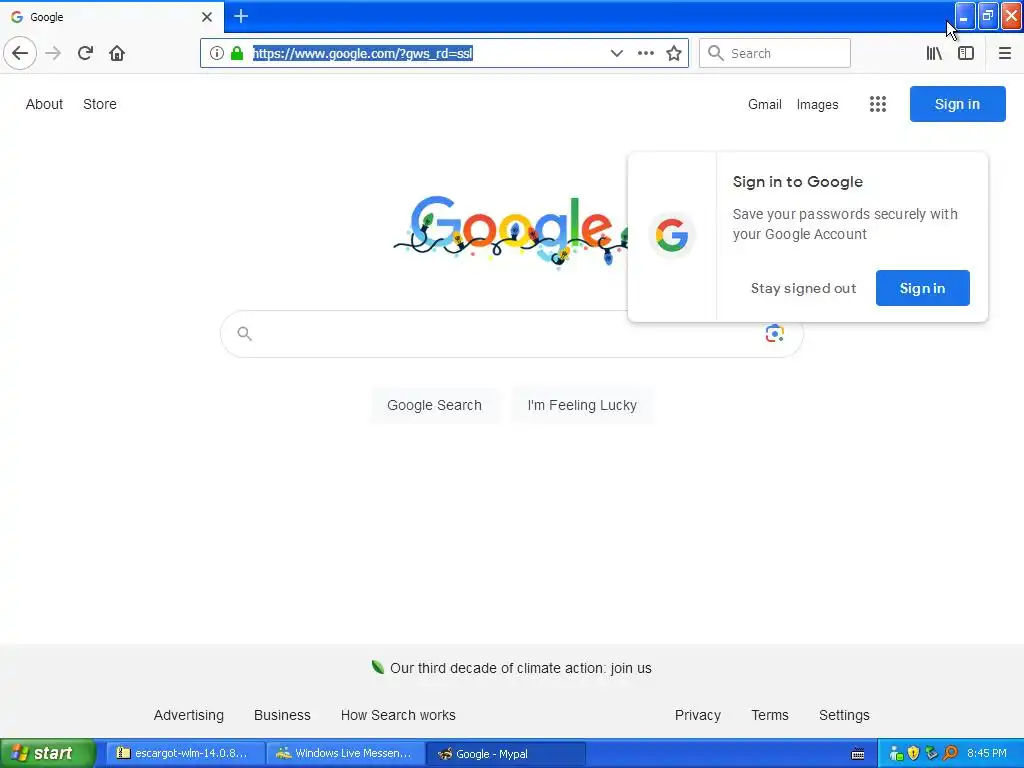Image resolution: width=1024 pixels, height=768 pixels.
Task: Switch to escargot-wlm taskbar window
Action: [185, 753]
